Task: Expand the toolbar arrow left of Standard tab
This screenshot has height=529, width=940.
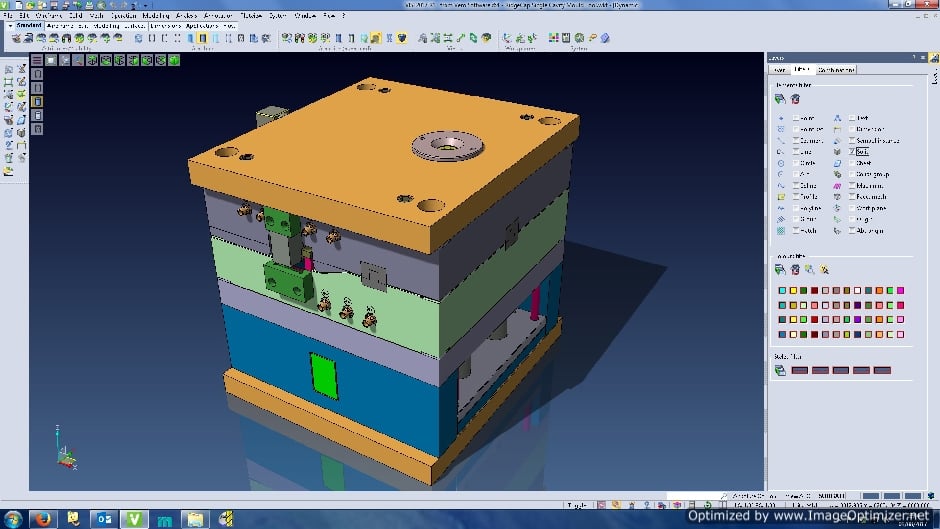Action: (x=9, y=26)
